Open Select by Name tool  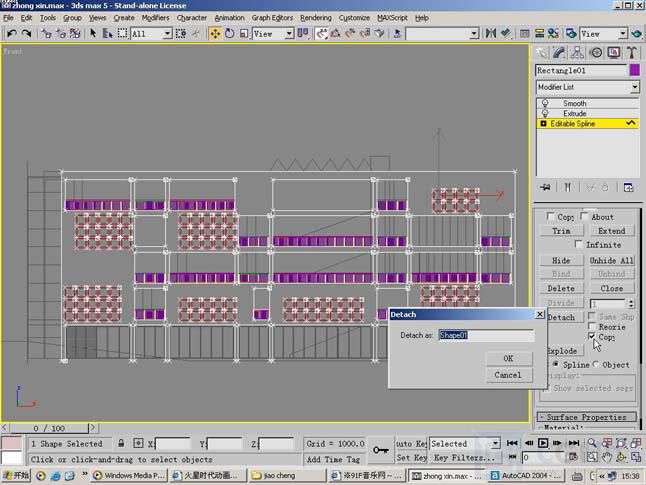click(x=108, y=33)
